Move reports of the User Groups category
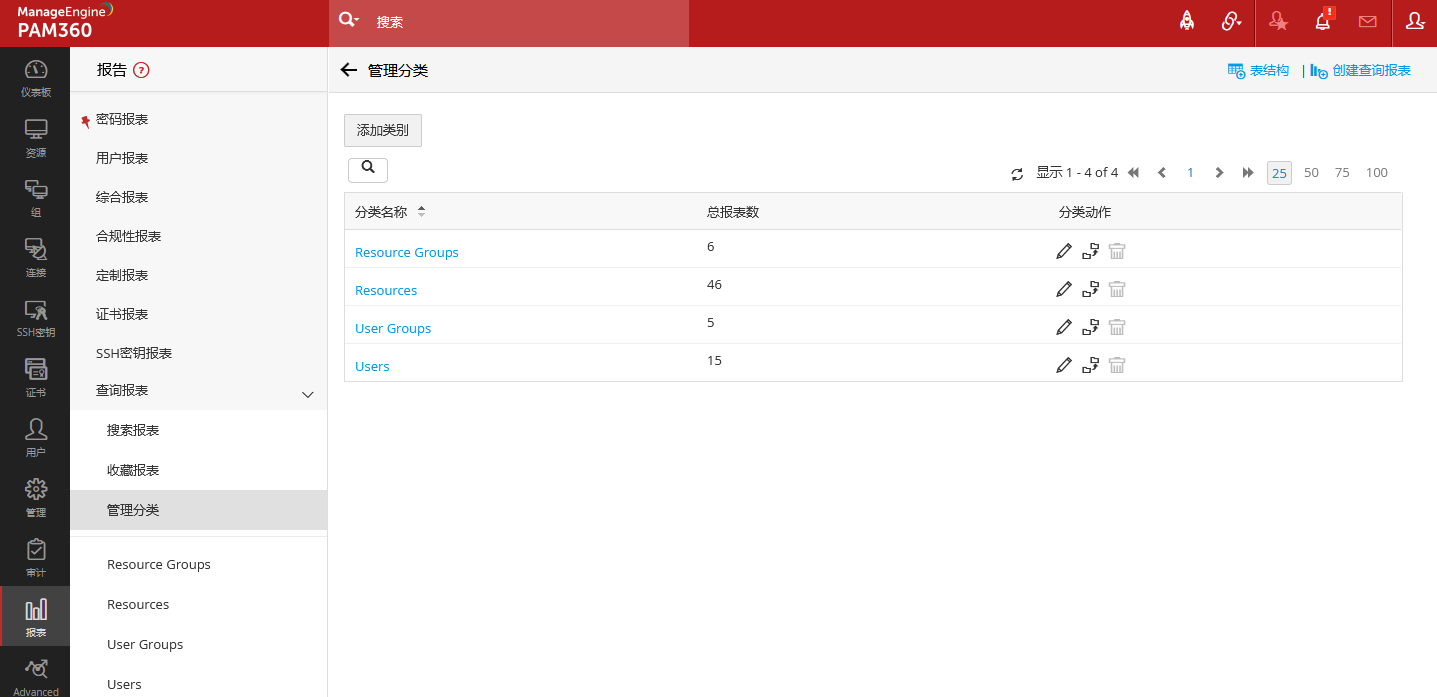The image size is (1437, 697). point(1091,327)
